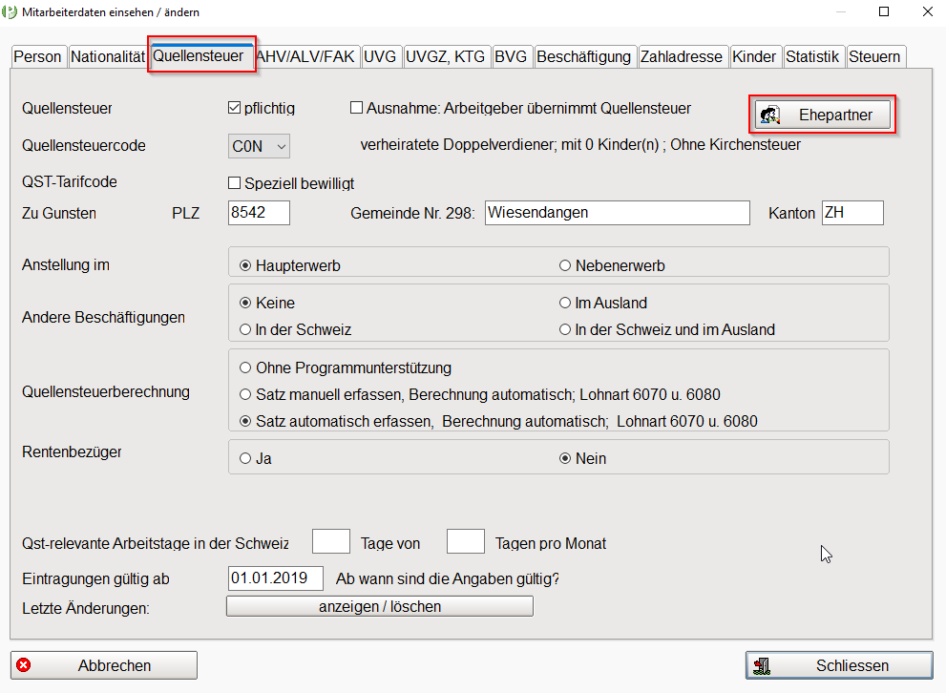This screenshot has width=946, height=693.
Task: Switch to the Zahladresse tab
Action: pyautogui.click(x=682, y=57)
